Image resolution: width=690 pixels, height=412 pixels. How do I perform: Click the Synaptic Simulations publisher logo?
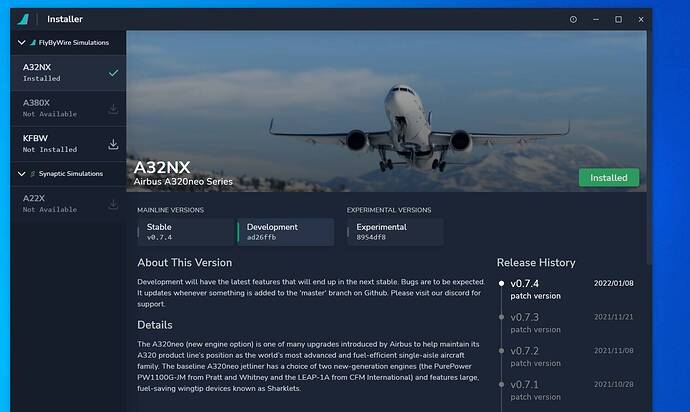click(x=33, y=174)
